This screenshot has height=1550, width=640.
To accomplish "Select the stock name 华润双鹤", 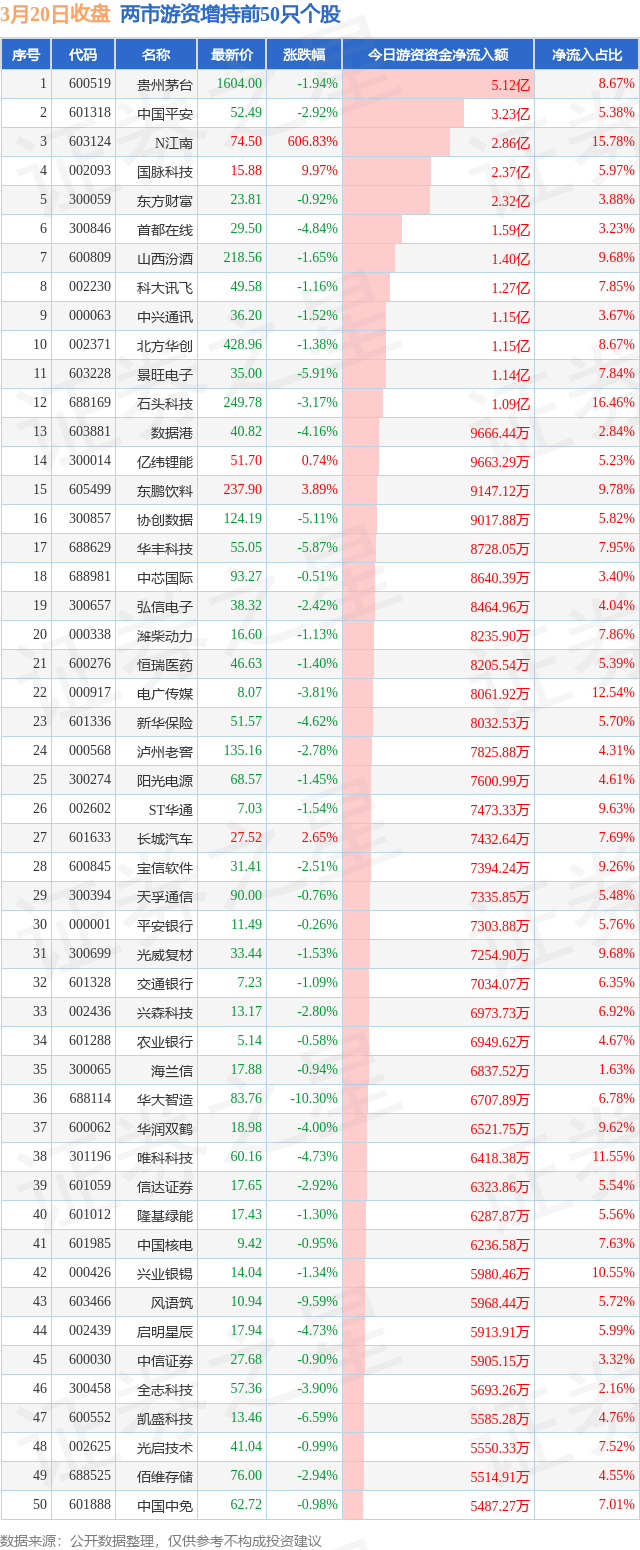I will click(166, 1129).
